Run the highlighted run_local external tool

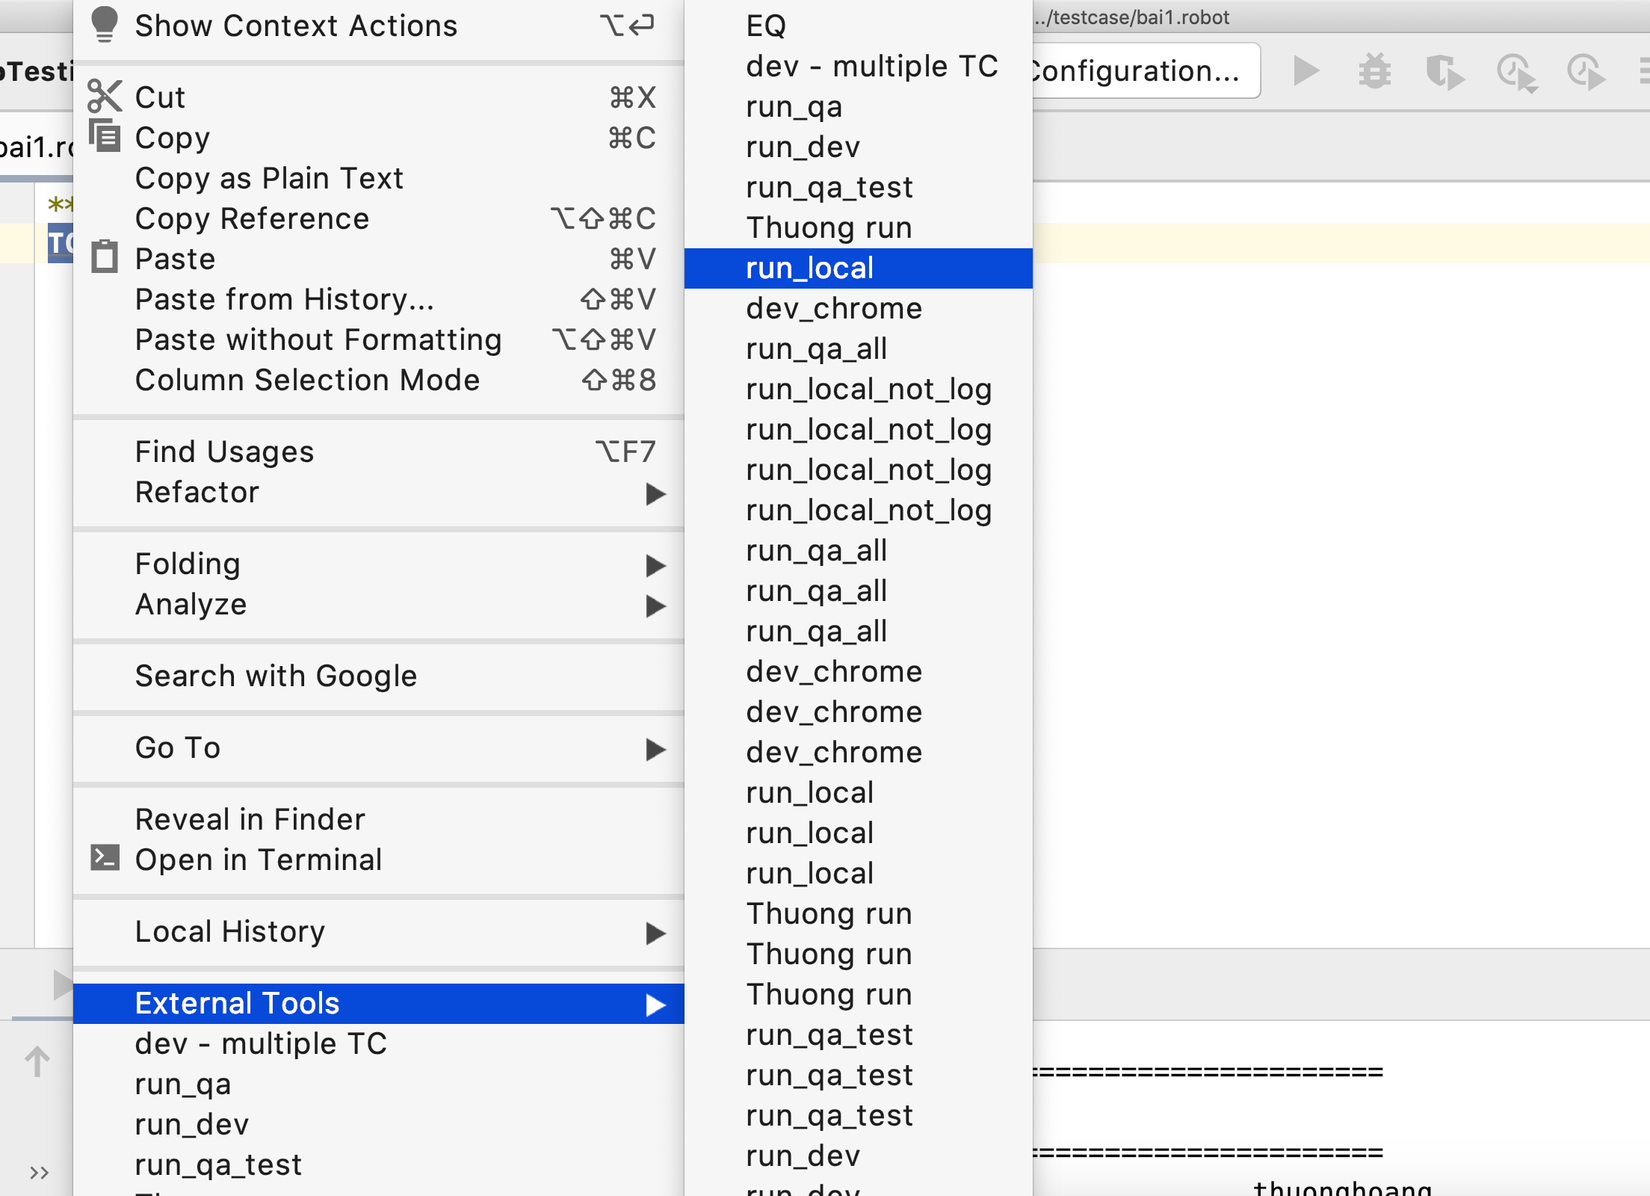810,268
